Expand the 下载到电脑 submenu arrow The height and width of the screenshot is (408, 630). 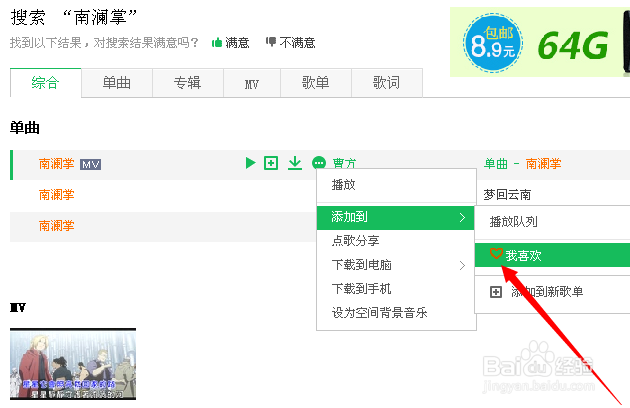(462, 265)
